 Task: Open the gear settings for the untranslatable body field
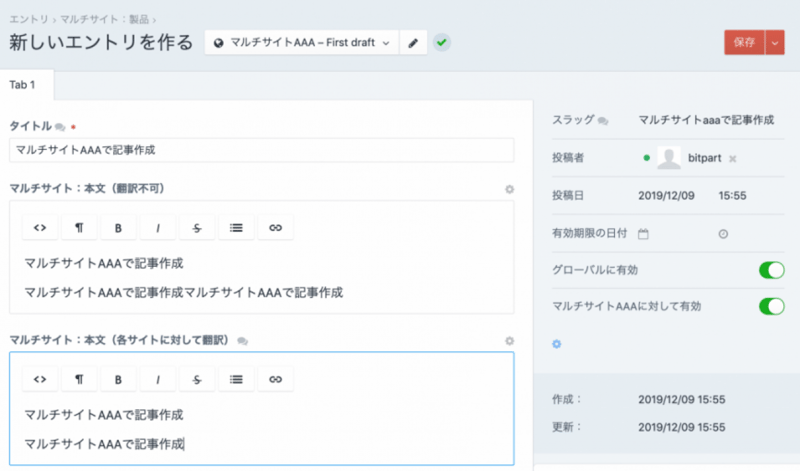(509, 189)
